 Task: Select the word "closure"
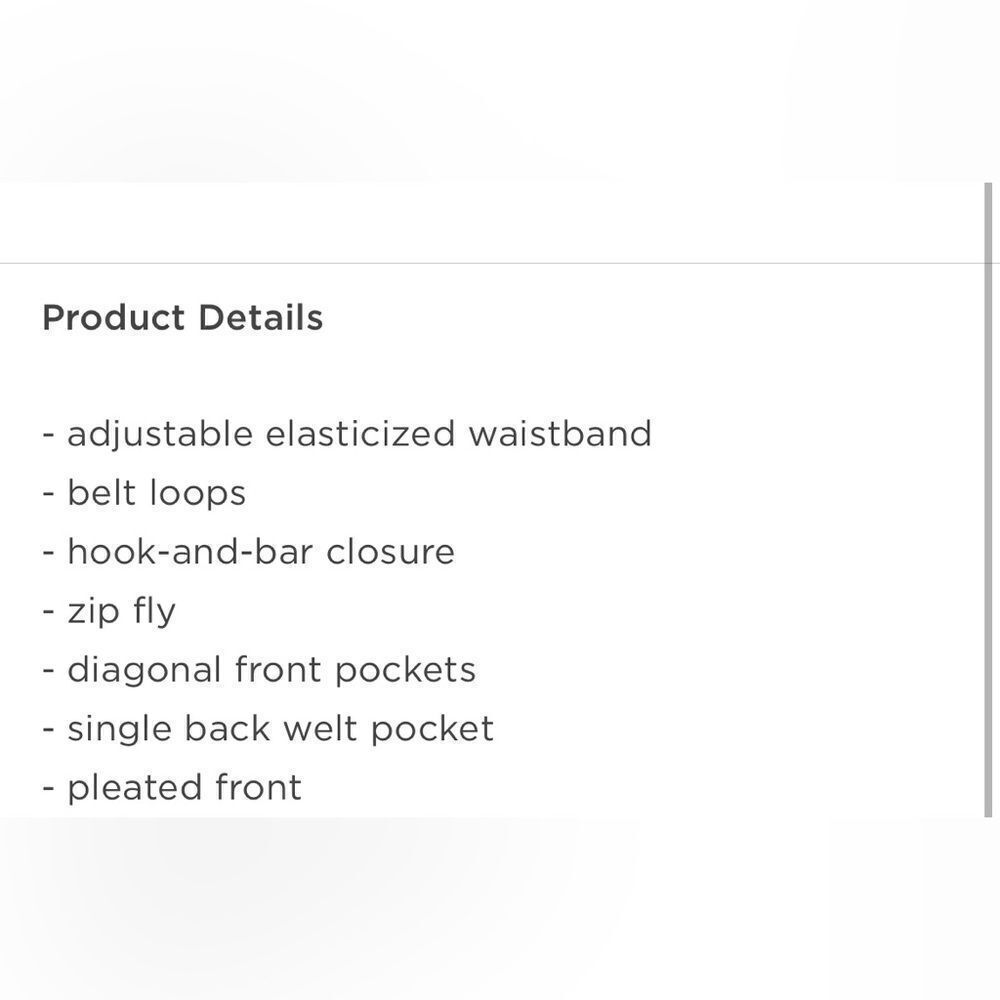click(390, 552)
